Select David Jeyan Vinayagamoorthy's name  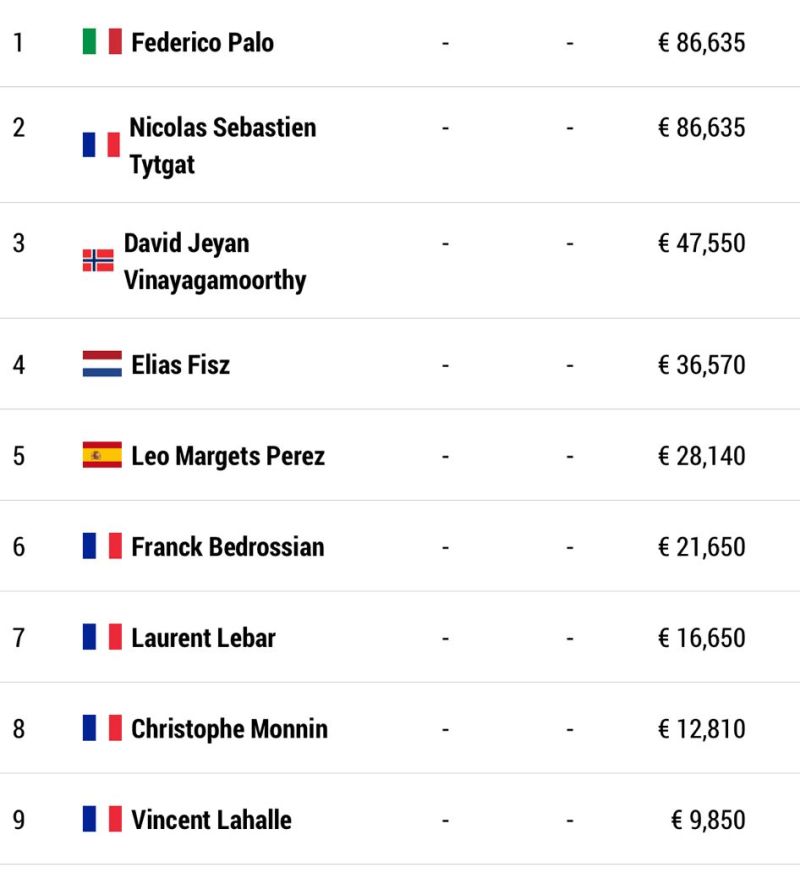point(215,262)
